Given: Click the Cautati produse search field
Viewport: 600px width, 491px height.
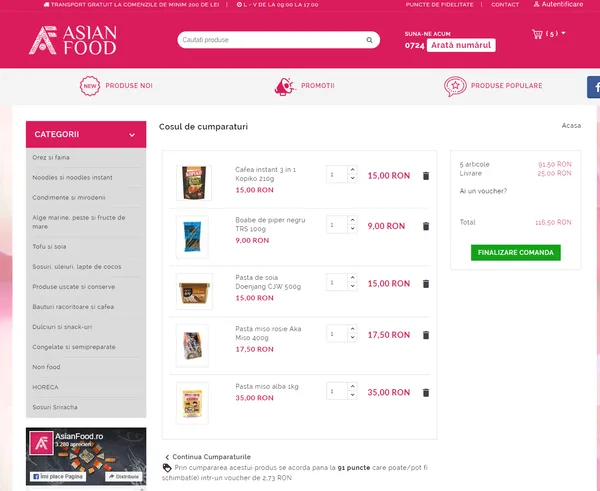Looking at the screenshot, I should click(x=272, y=40).
